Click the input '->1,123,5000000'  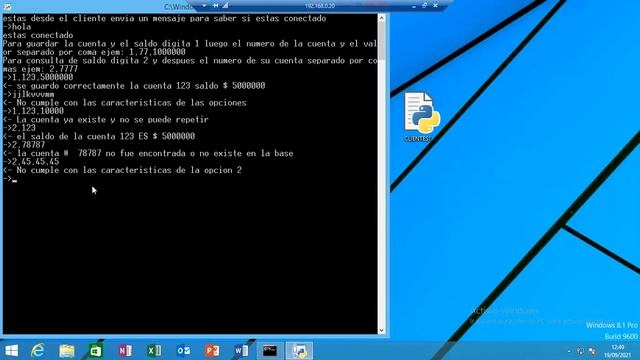(x=38, y=77)
